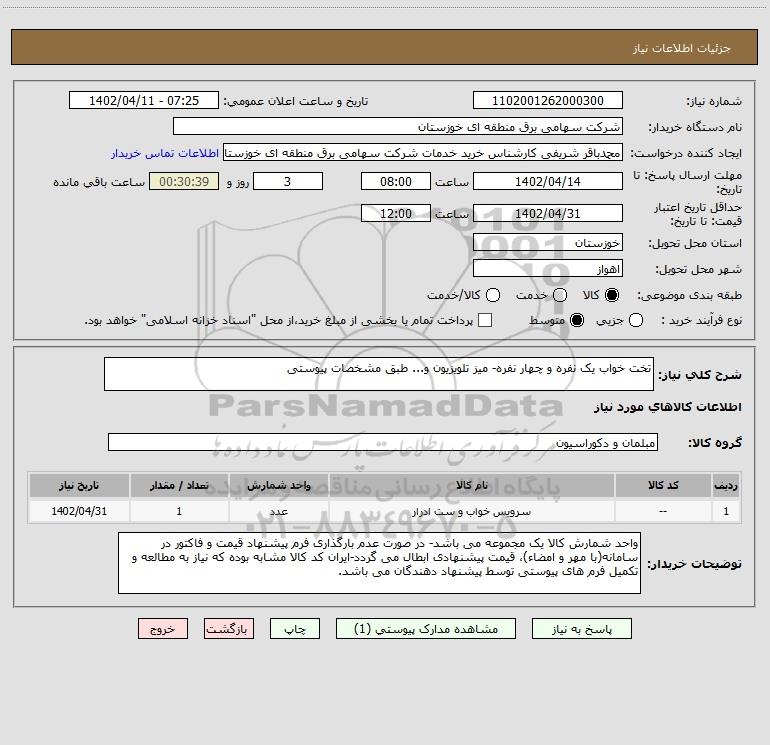The image size is (770, 745).
Task: Click the خروج exit button
Action: (163, 629)
